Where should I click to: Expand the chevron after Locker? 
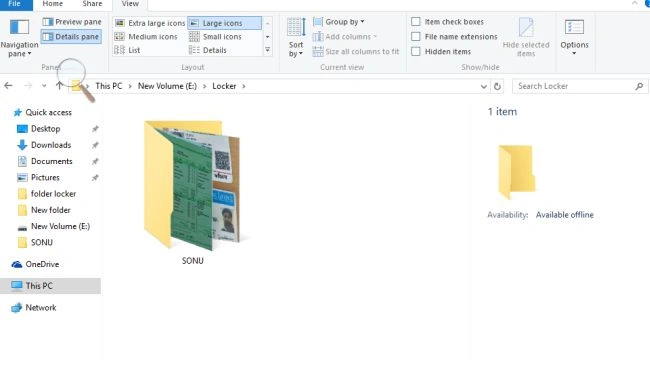244,86
